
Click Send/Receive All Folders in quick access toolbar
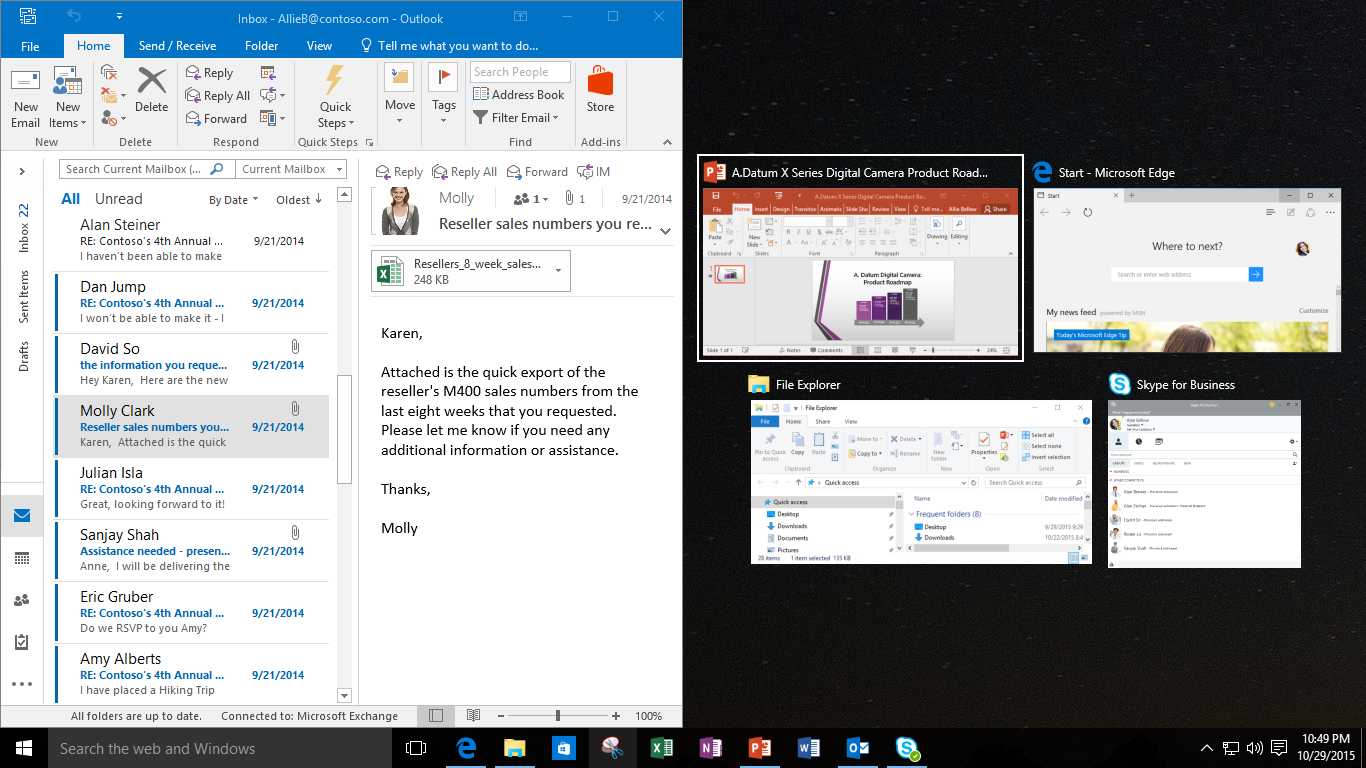27,17
